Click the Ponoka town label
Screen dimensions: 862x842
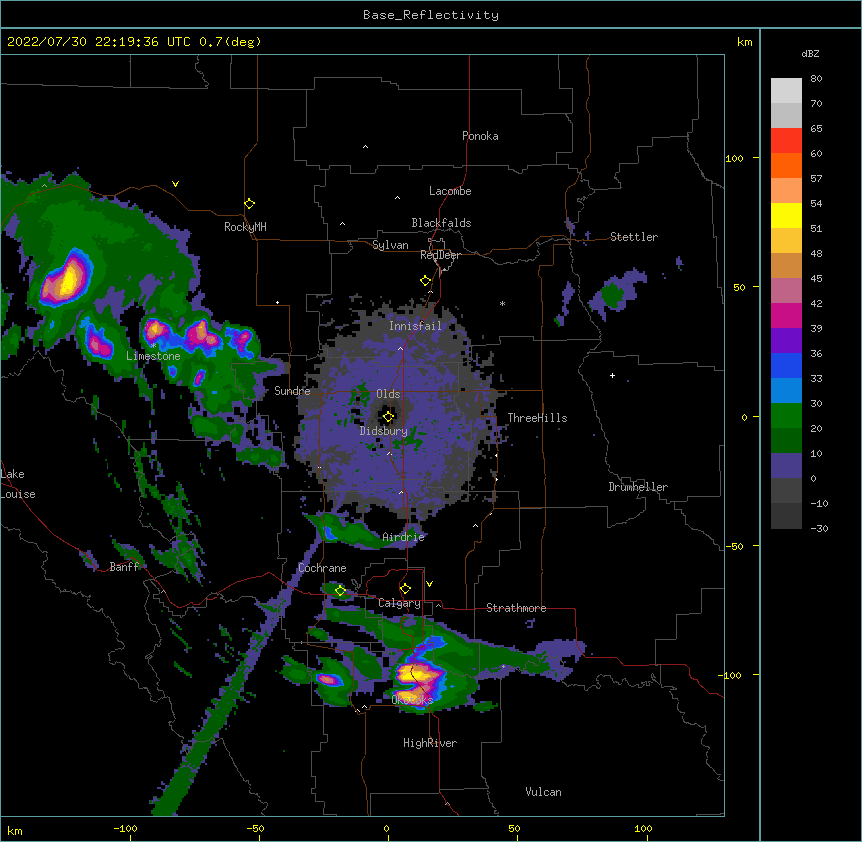480,136
